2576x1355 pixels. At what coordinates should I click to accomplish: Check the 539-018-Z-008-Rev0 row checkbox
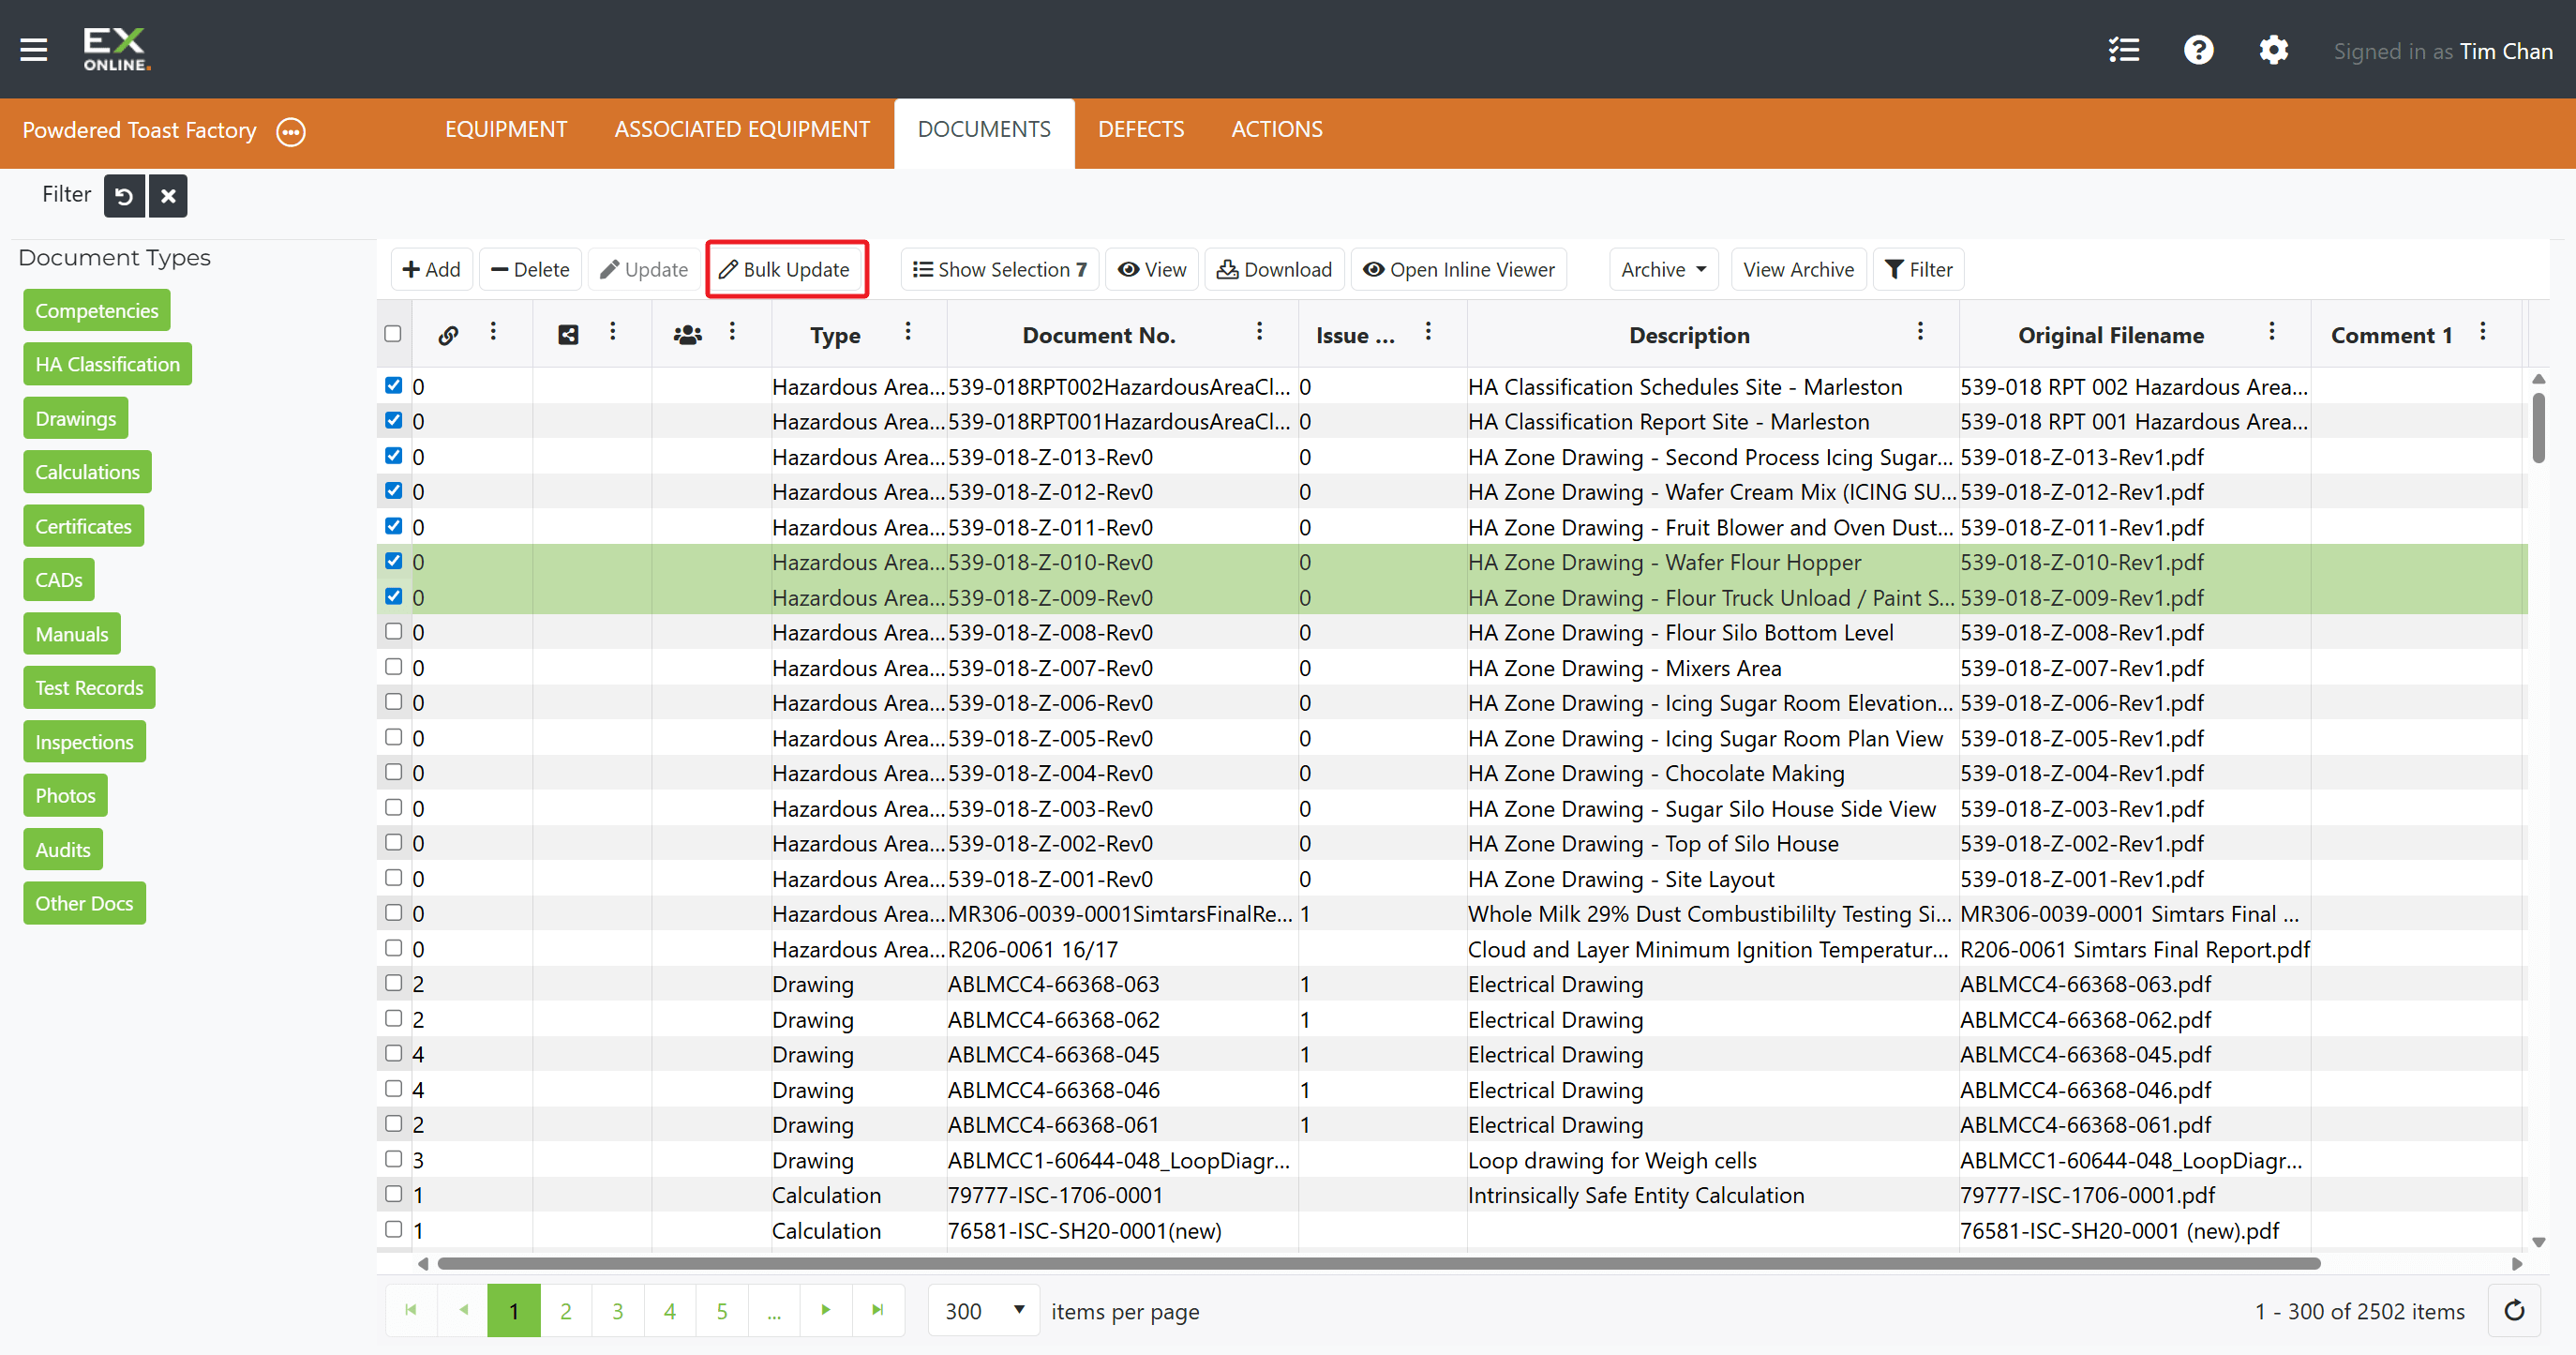click(394, 631)
